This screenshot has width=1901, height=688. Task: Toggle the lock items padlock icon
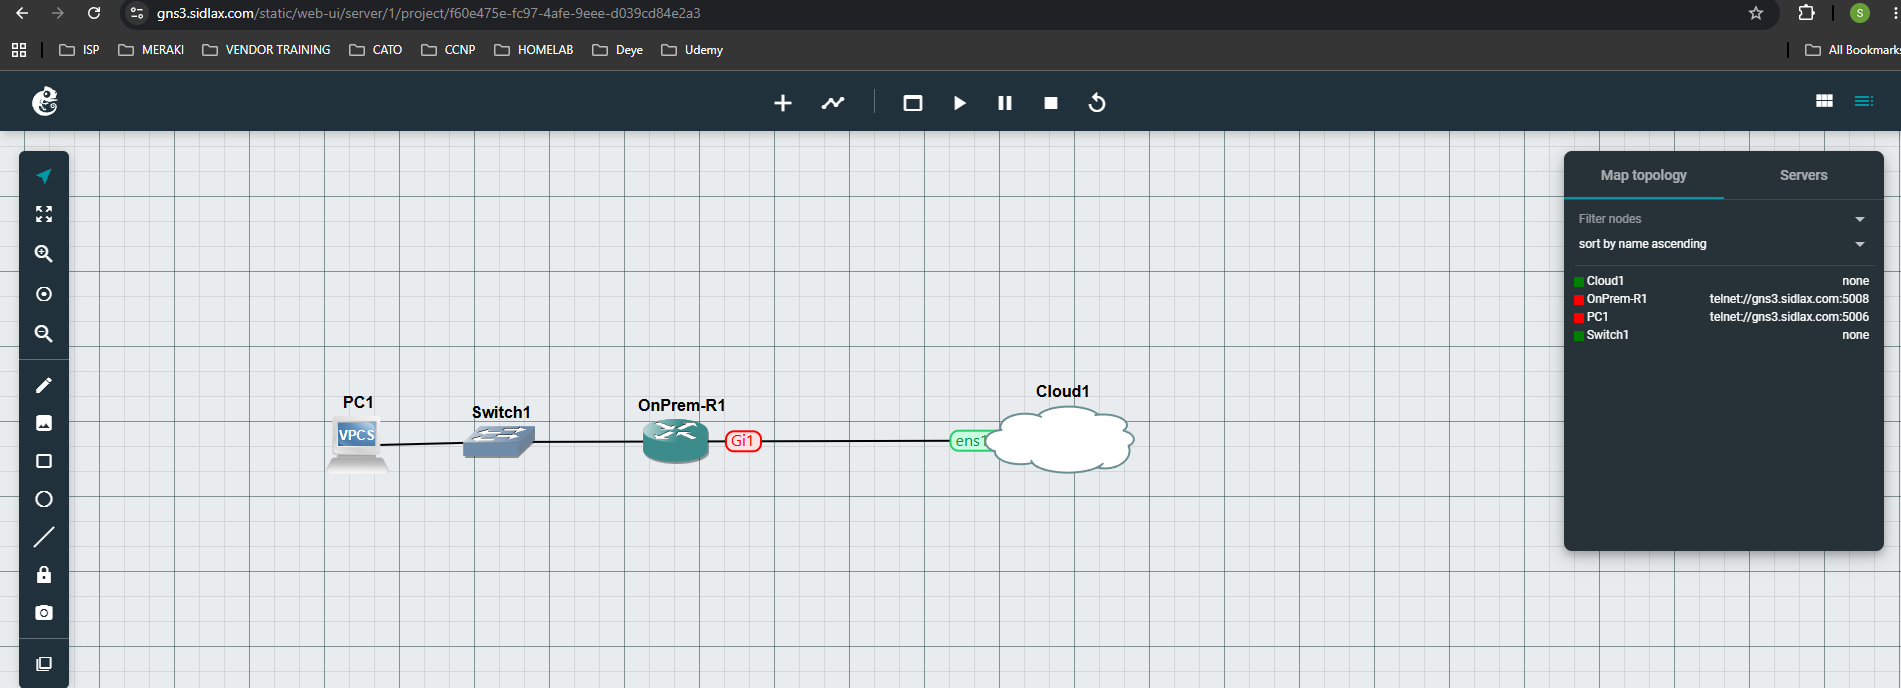pos(44,575)
